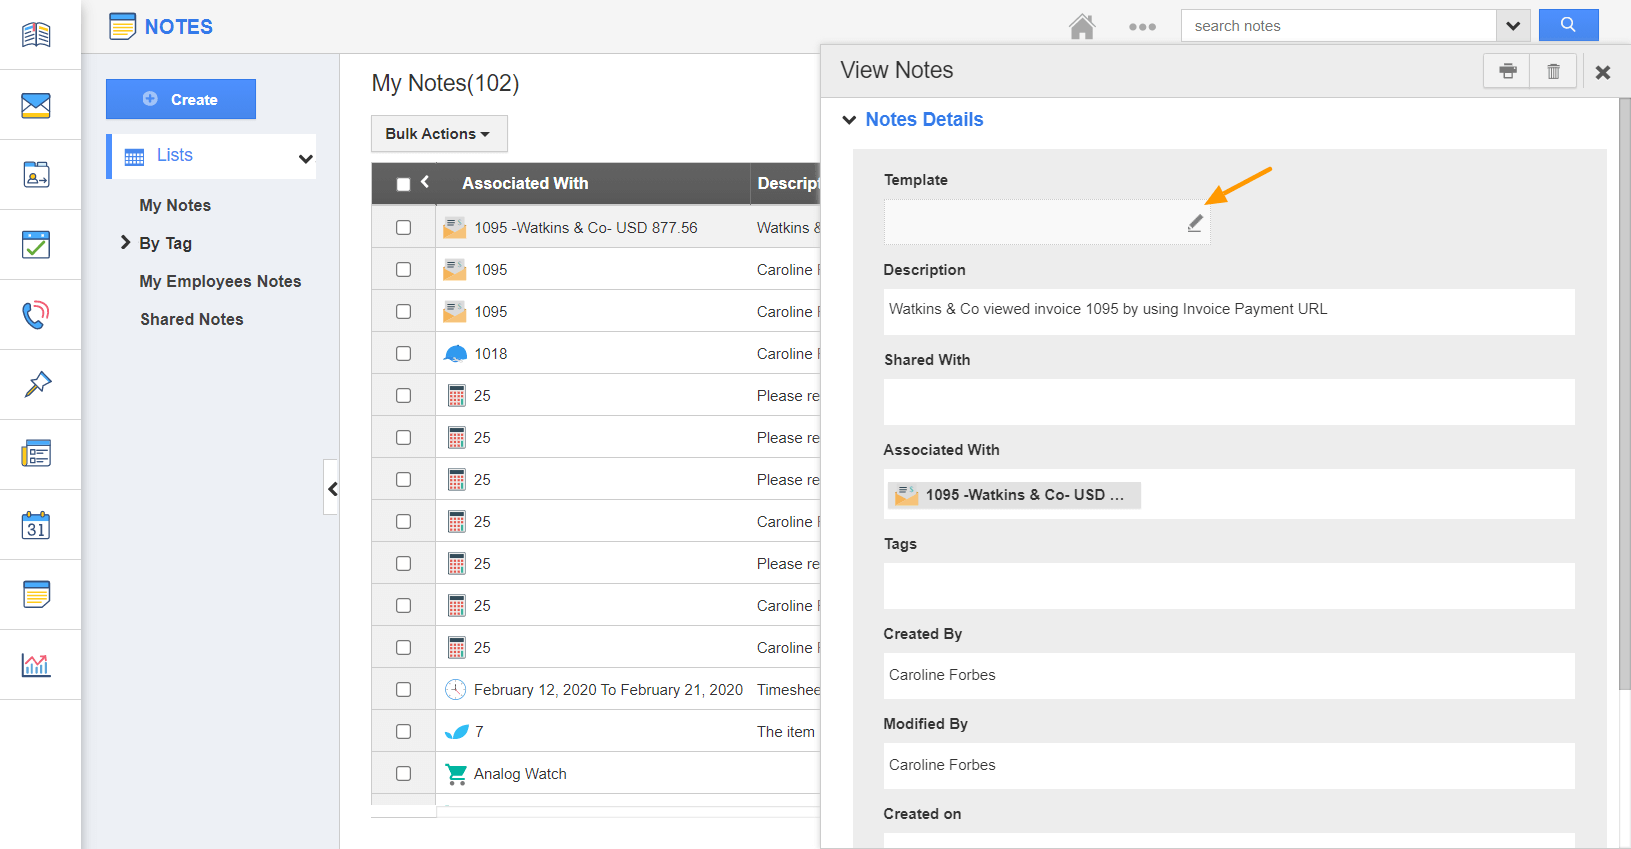
Task: Open the envelope mail icon in sidebar
Action: pyautogui.click(x=36, y=105)
